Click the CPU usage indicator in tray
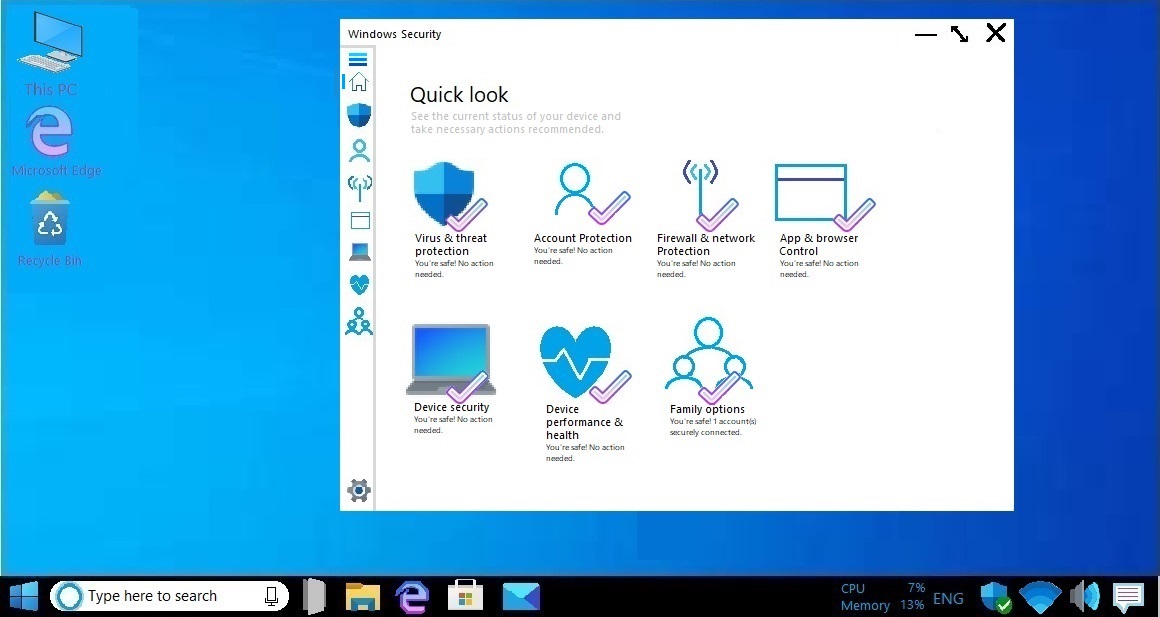 pyautogui.click(x=883, y=589)
